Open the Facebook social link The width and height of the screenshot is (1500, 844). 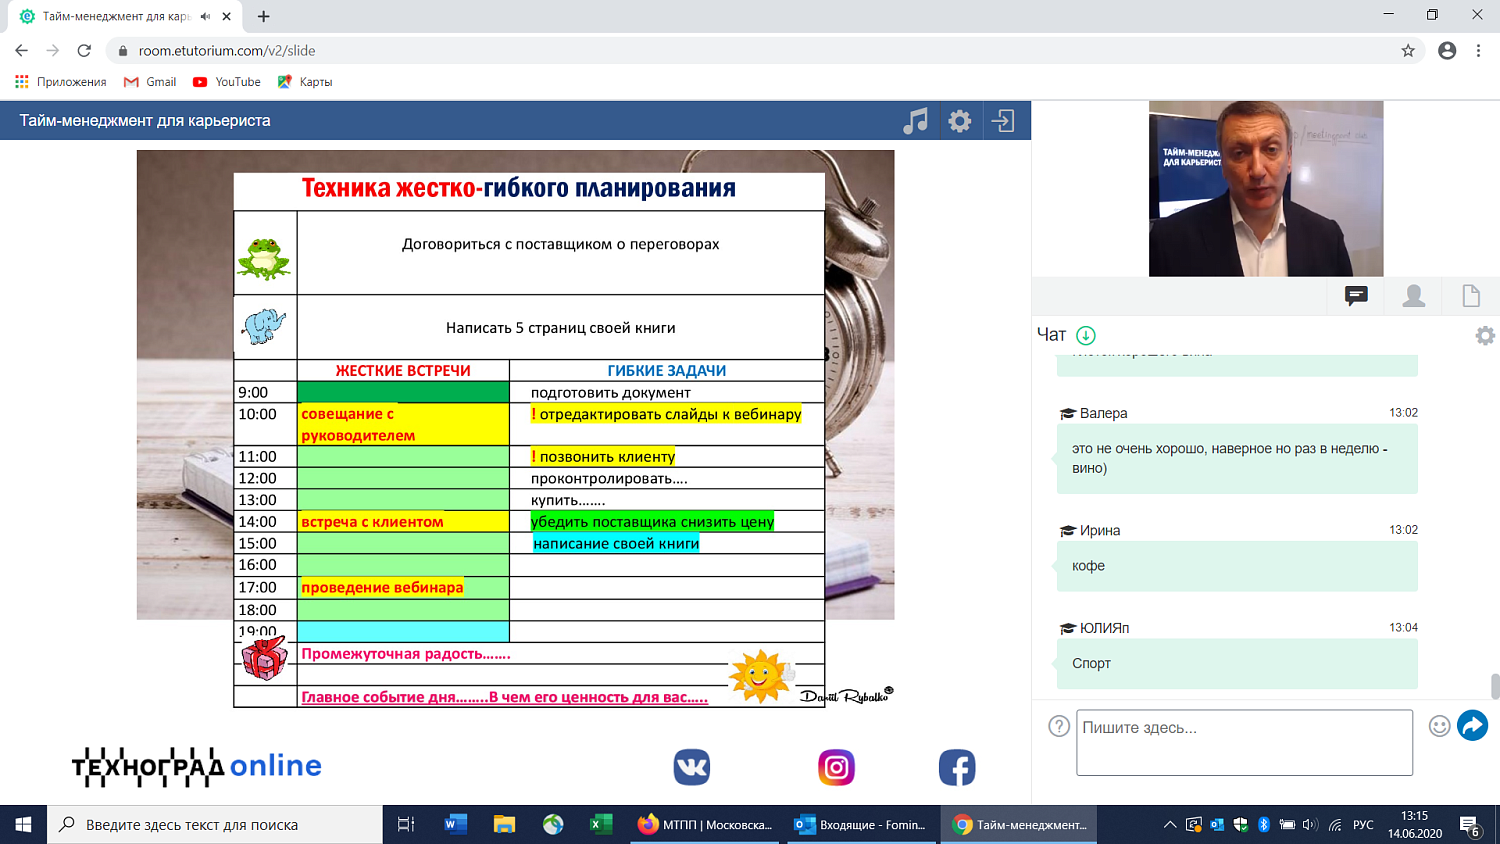coord(957,767)
